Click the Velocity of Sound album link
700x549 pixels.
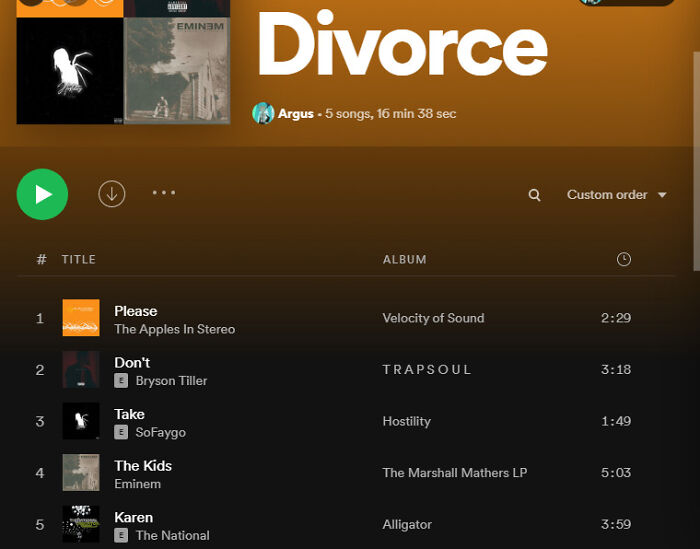click(433, 318)
